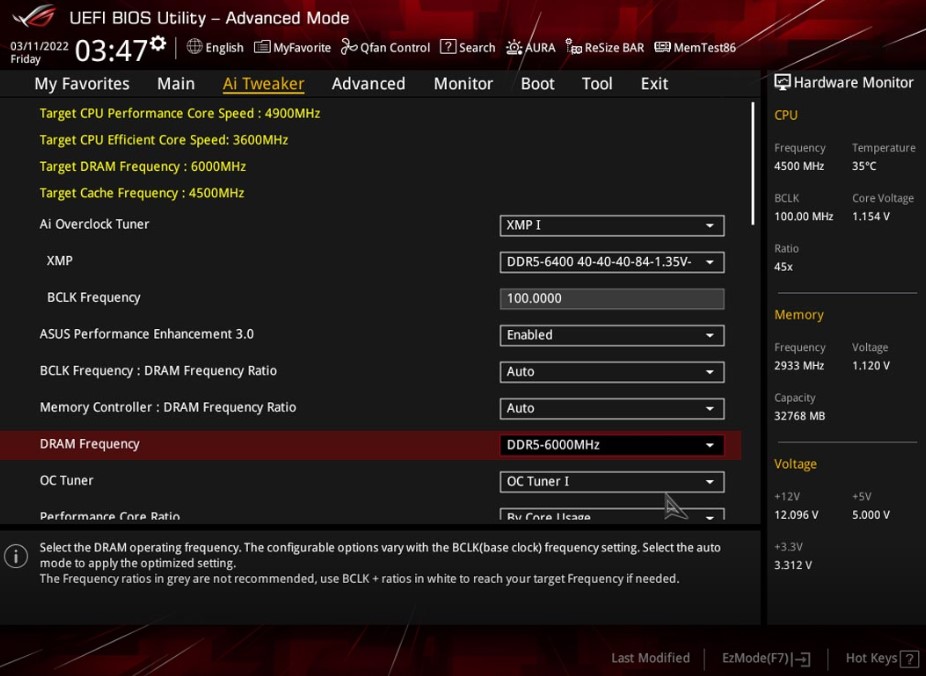
Task: Click Target CPU Efficient Core Speed text
Action: [164, 140]
